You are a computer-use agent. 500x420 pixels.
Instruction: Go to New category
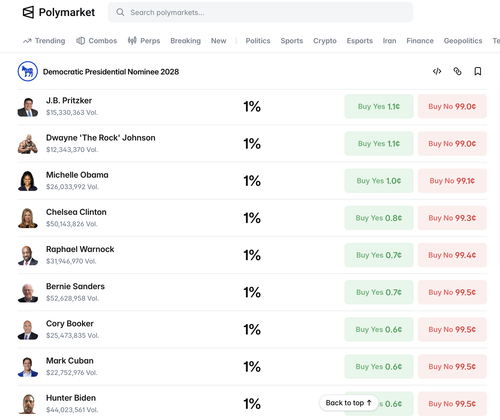[219, 41]
